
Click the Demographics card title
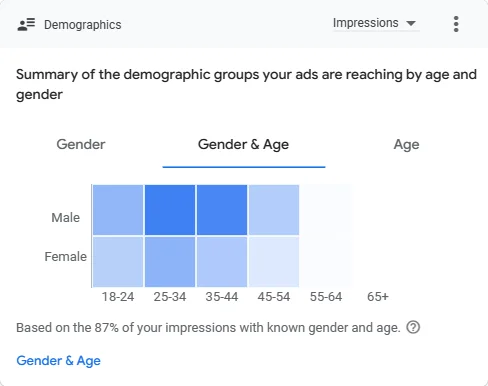(x=83, y=25)
